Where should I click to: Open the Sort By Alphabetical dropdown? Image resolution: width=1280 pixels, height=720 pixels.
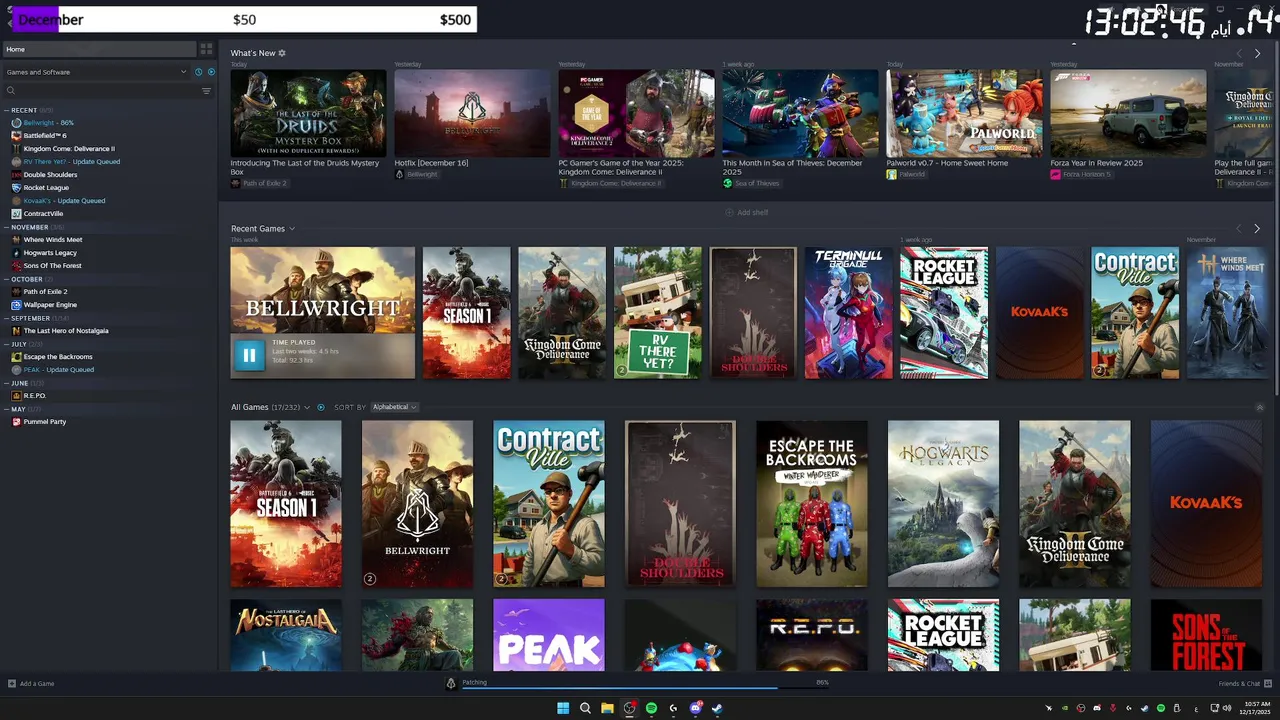(394, 407)
